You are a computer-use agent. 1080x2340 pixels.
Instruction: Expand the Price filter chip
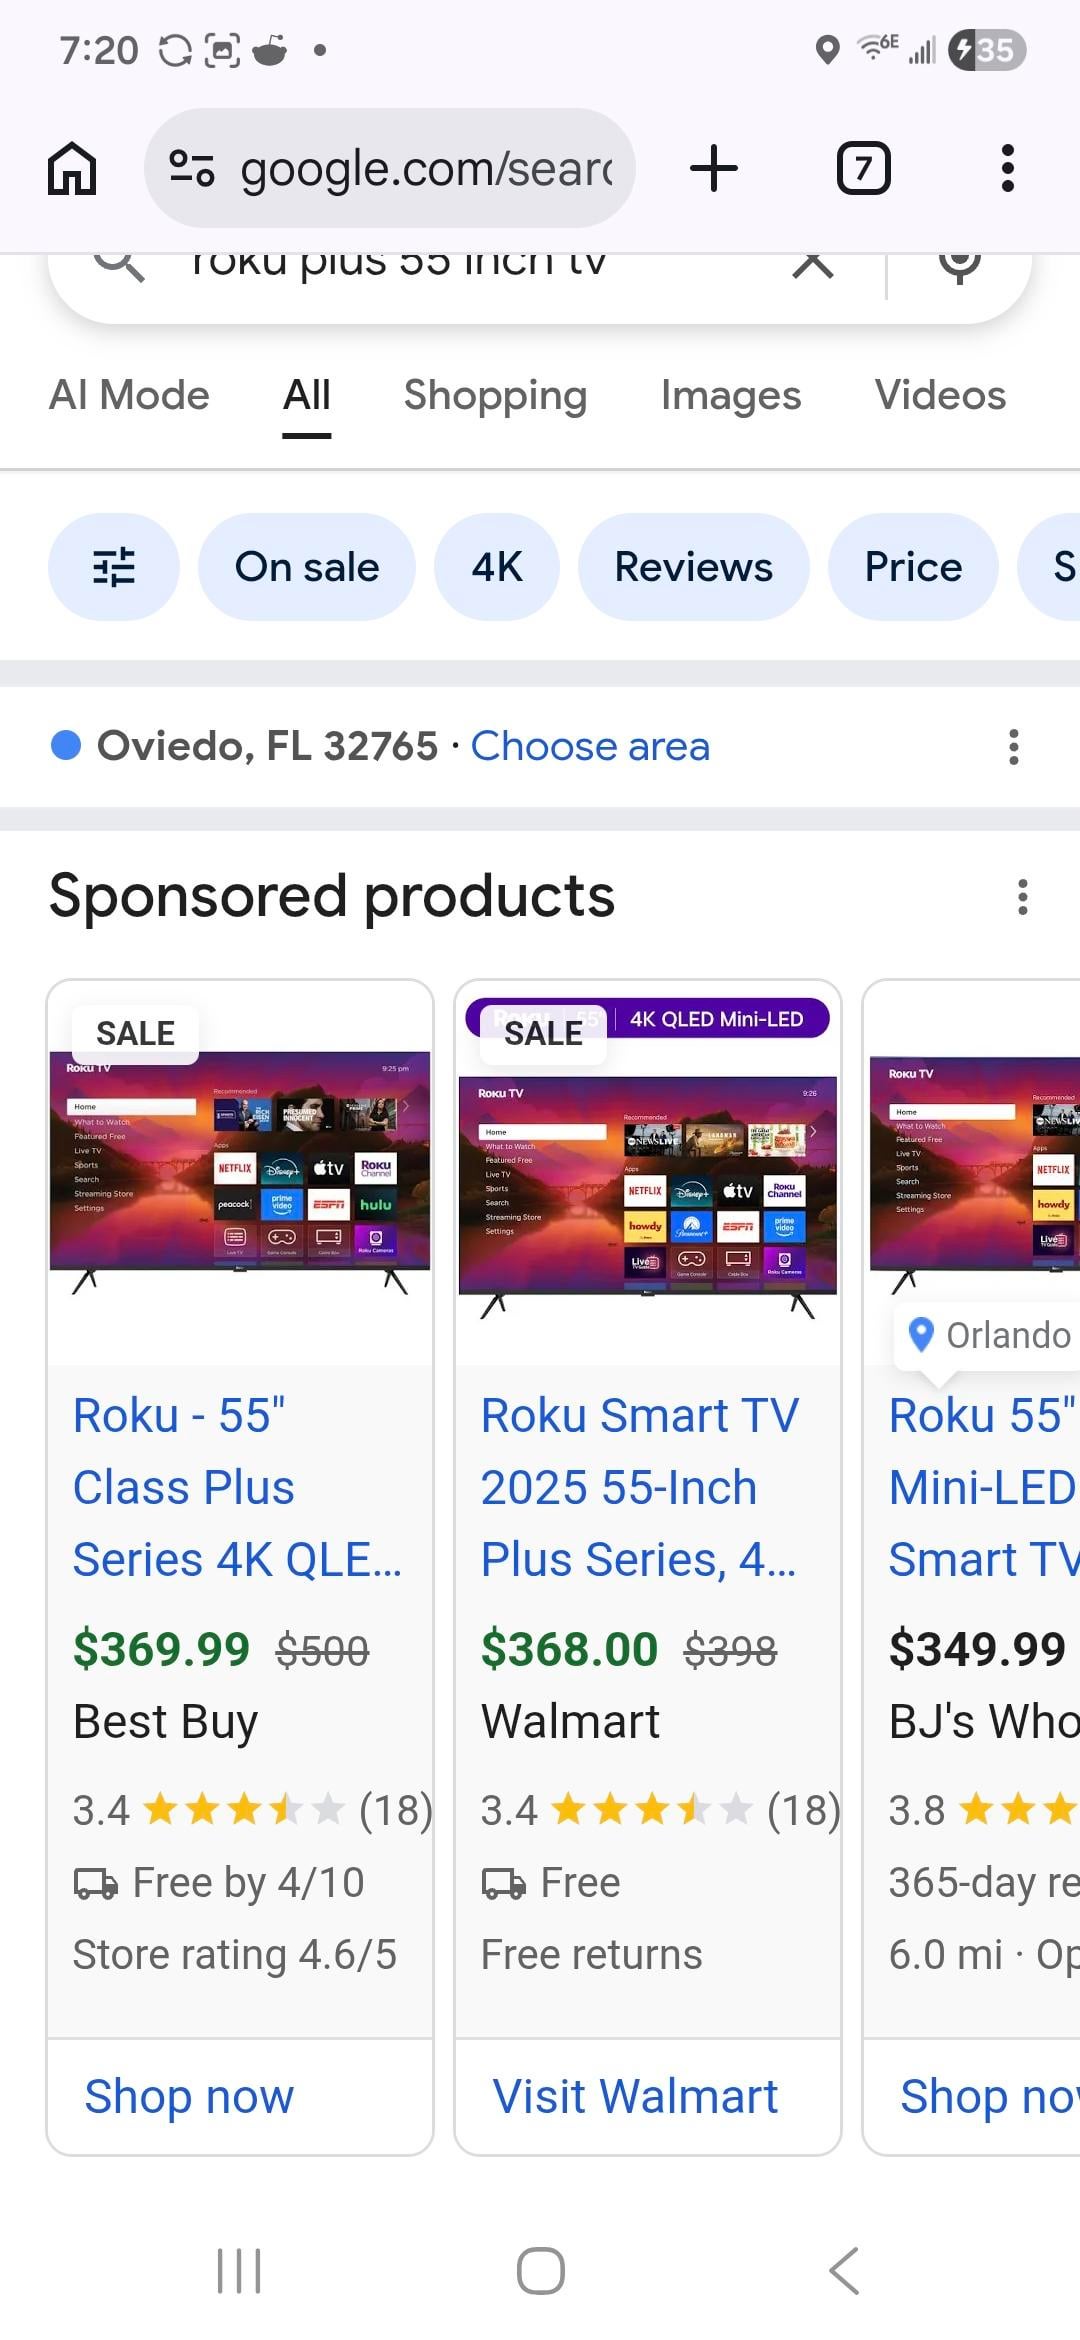(x=912, y=567)
